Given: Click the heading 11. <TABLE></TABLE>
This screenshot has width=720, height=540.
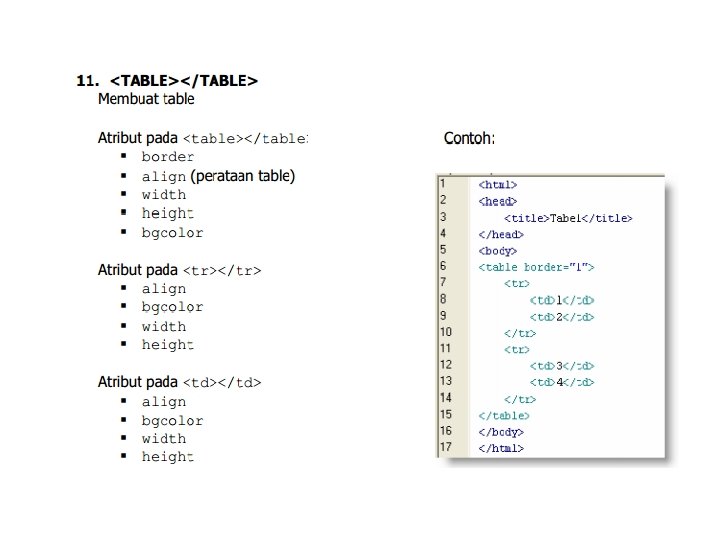Looking at the screenshot, I should coord(167,81).
